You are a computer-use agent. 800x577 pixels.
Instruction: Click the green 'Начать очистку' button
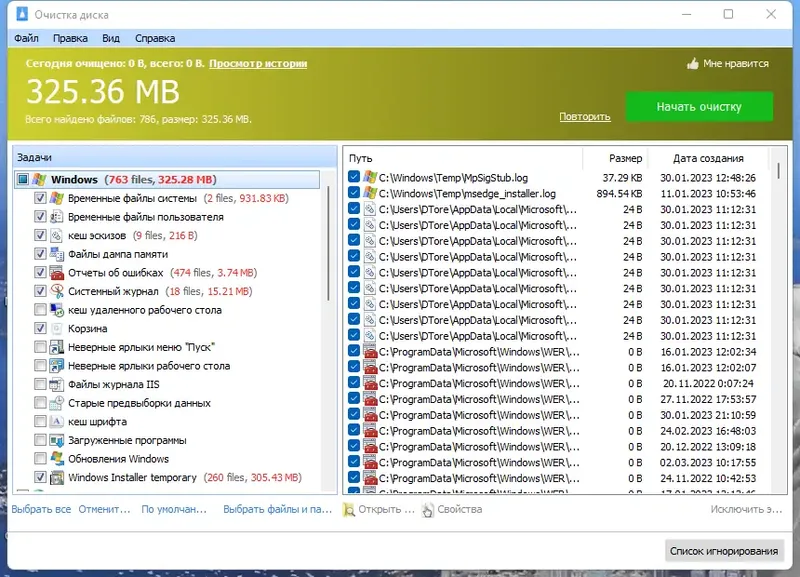coord(699,107)
